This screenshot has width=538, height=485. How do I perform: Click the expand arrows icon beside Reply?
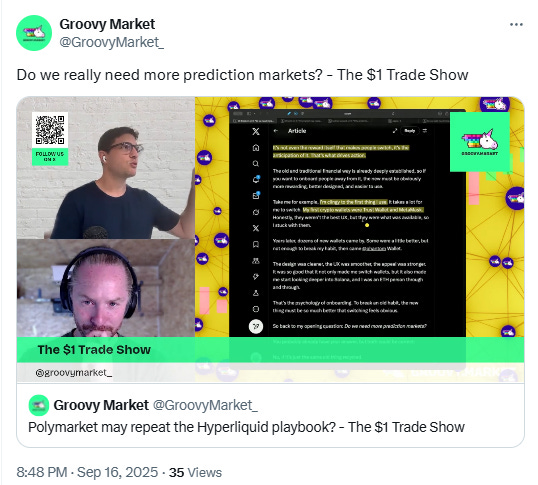395,131
